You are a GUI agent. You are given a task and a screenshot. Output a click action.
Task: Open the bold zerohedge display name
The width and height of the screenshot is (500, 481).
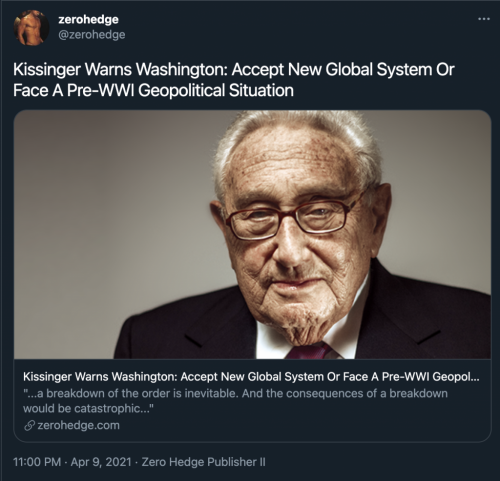88,19
